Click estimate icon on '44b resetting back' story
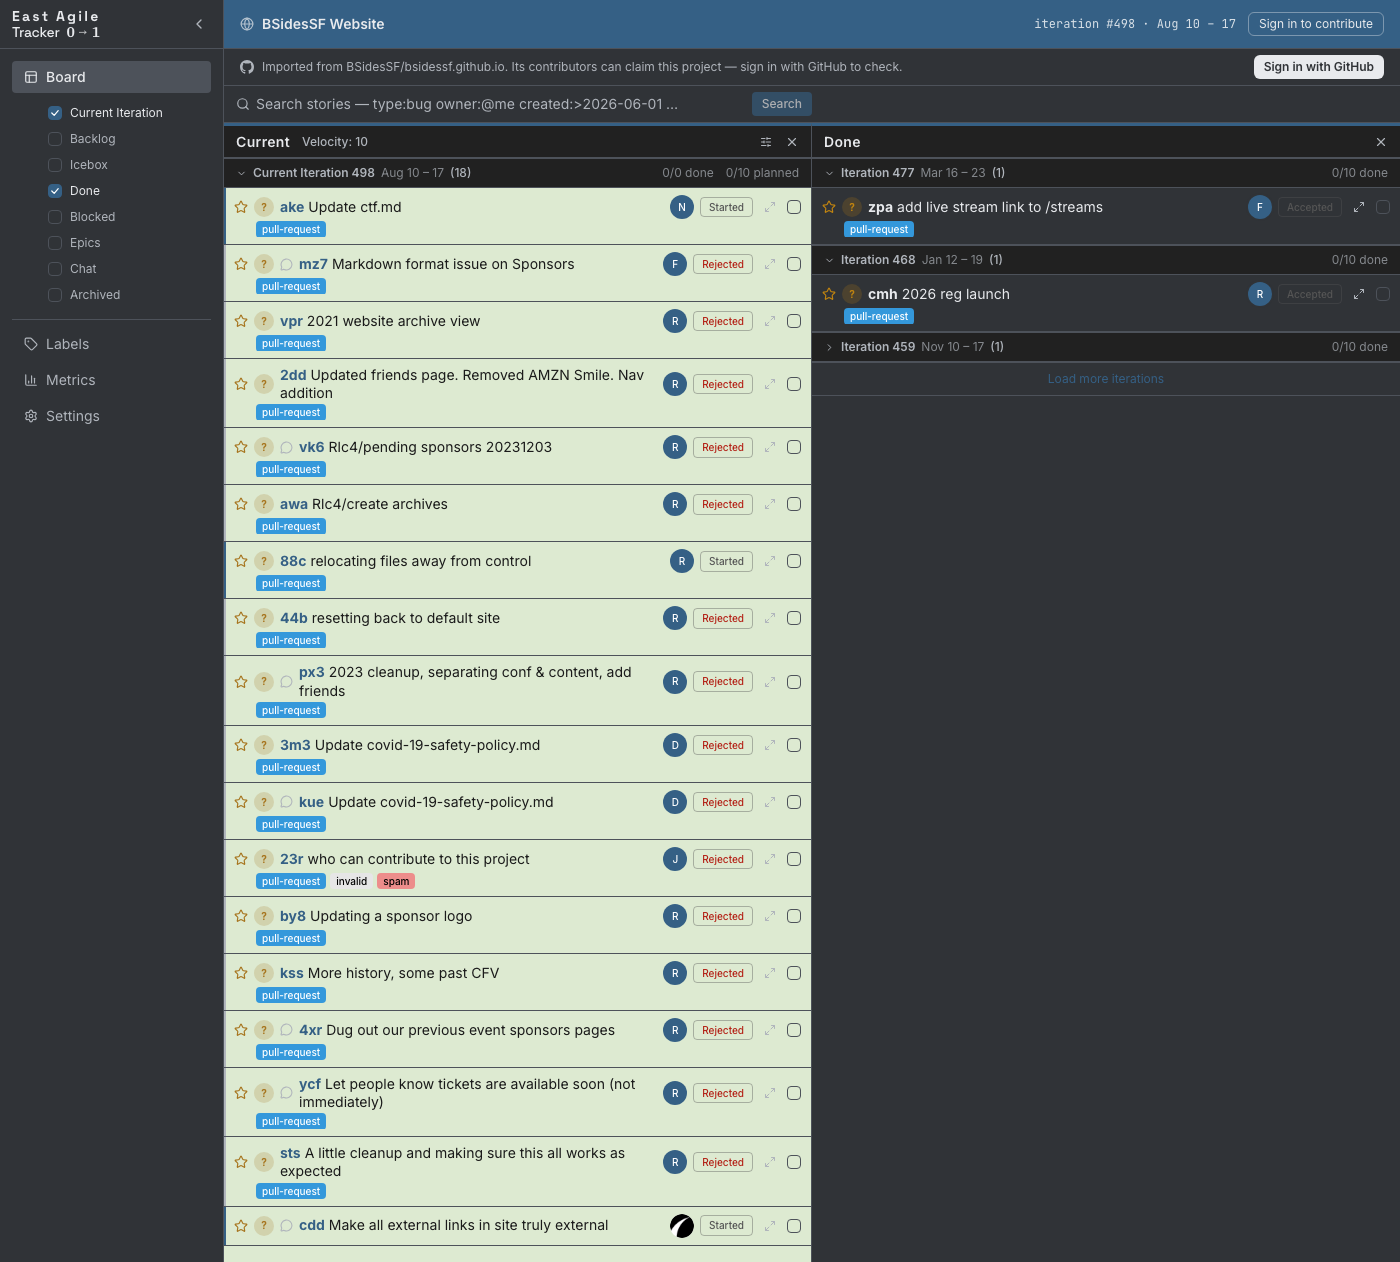 click(264, 618)
